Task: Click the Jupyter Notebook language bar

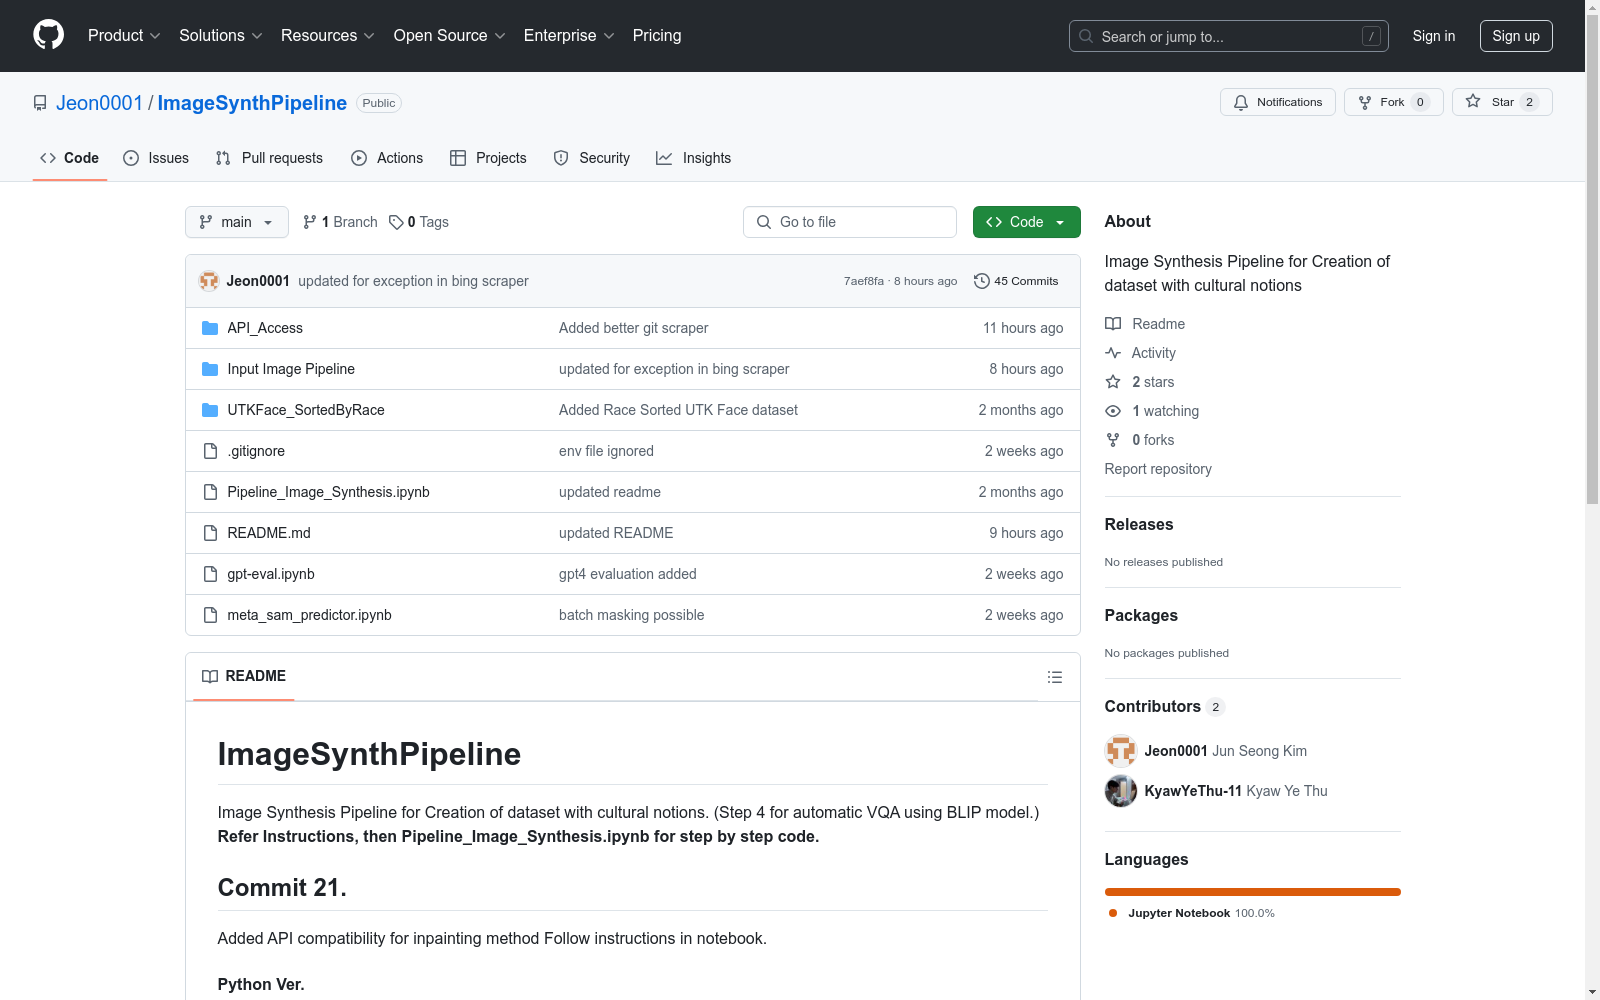Action: pyautogui.click(x=1253, y=892)
